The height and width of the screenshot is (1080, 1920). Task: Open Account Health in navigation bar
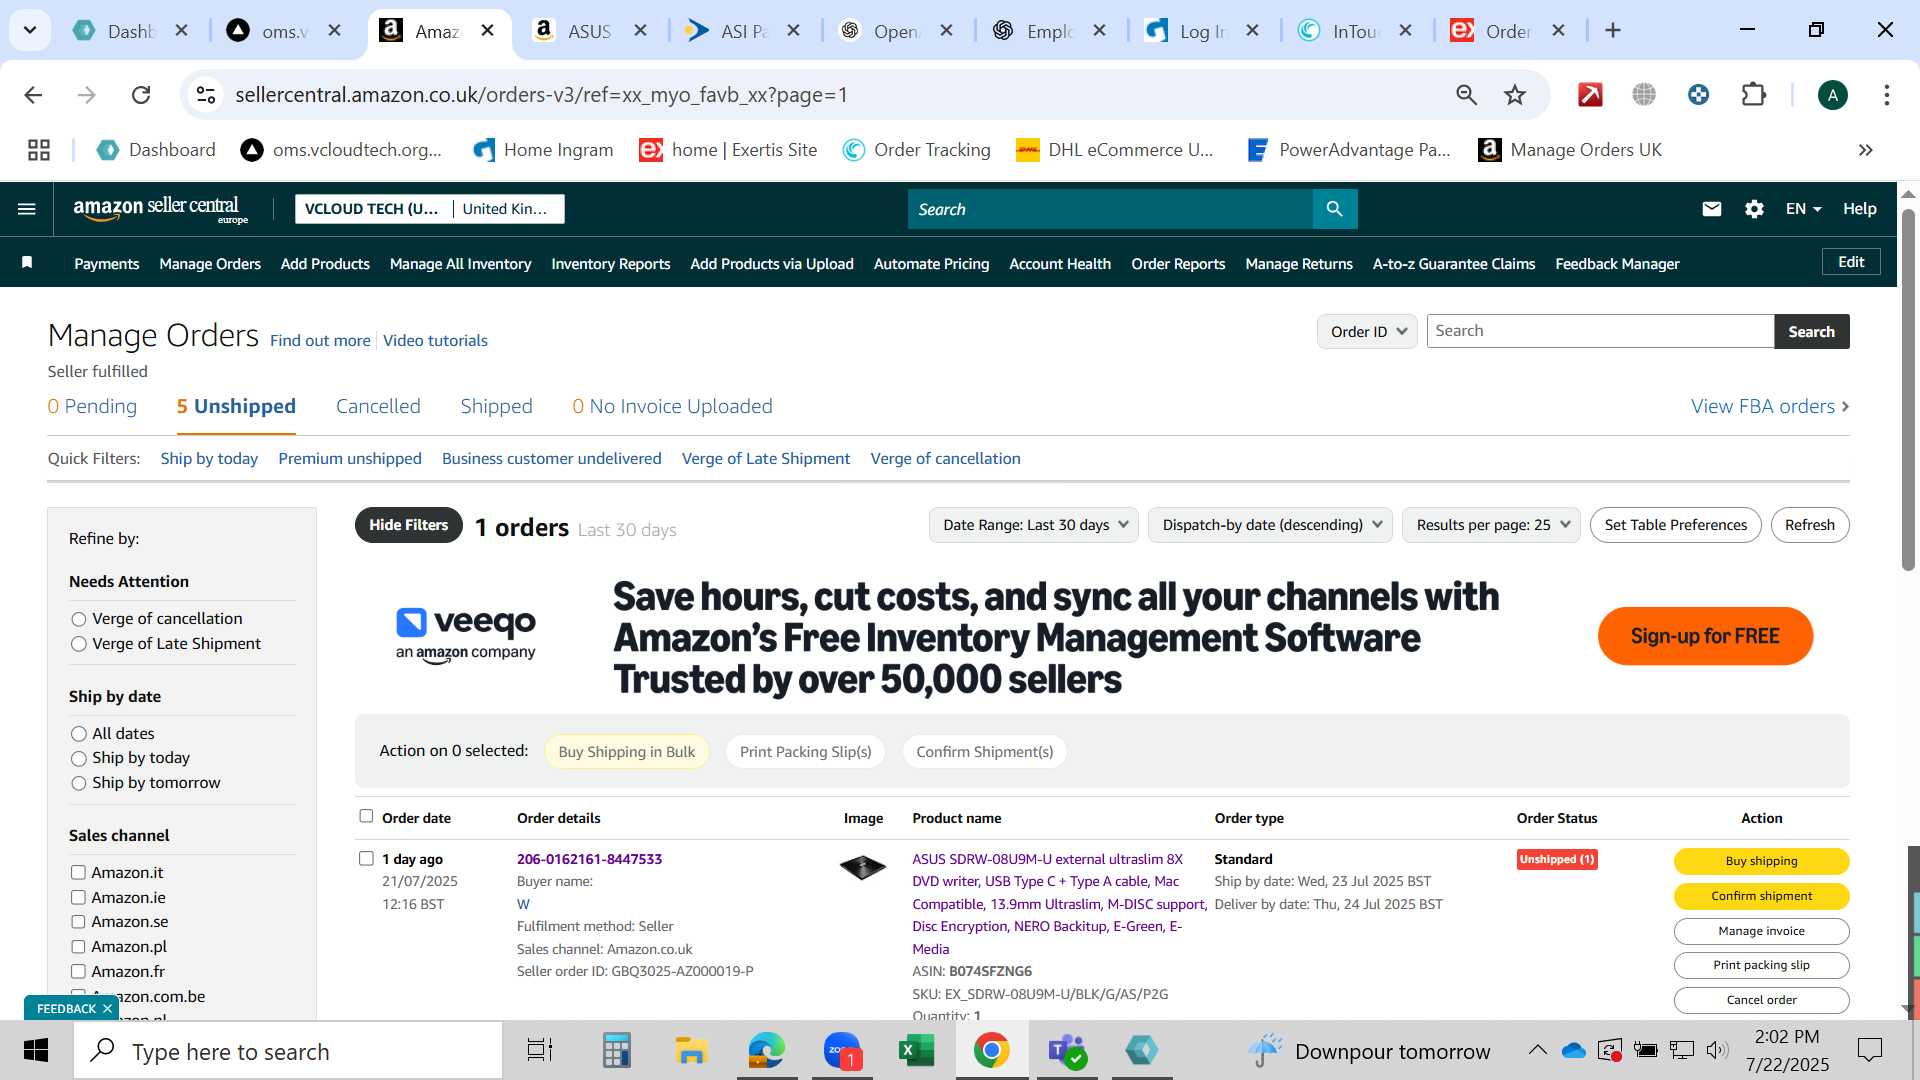(x=1060, y=264)
